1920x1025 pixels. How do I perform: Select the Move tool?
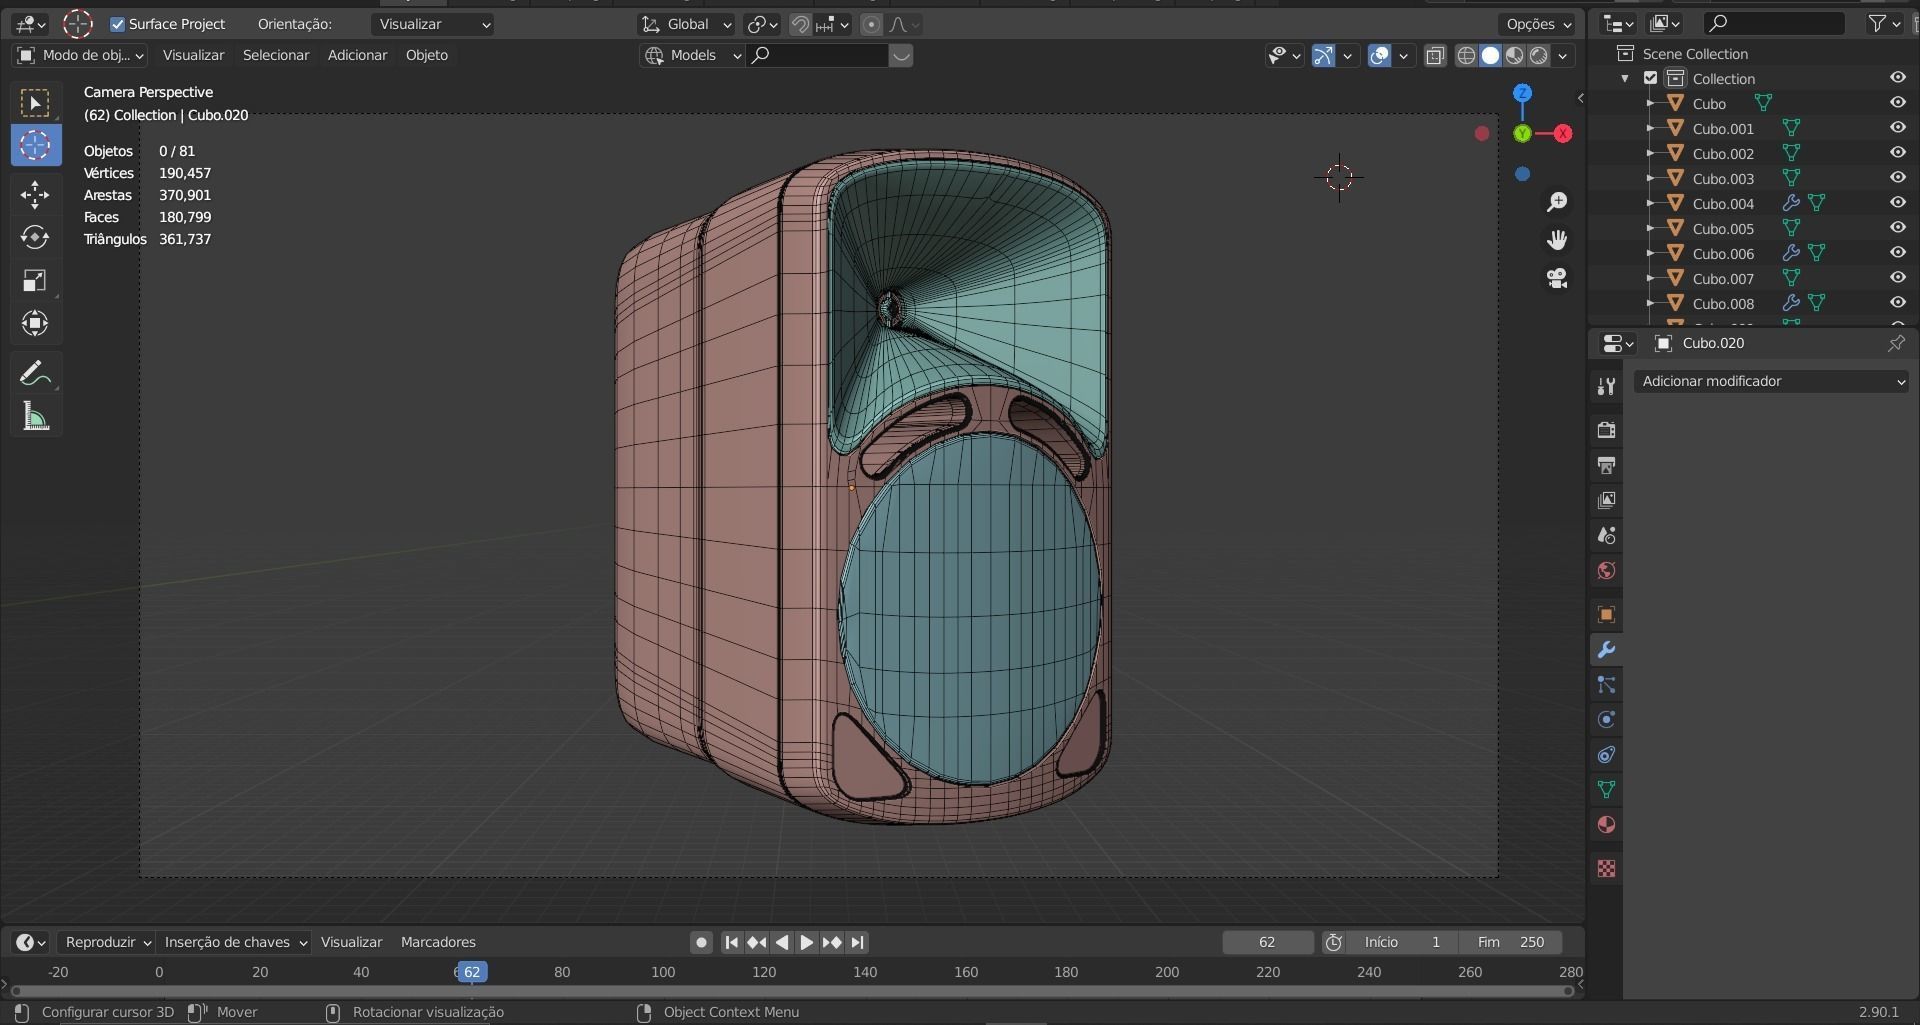pos(35,194)
